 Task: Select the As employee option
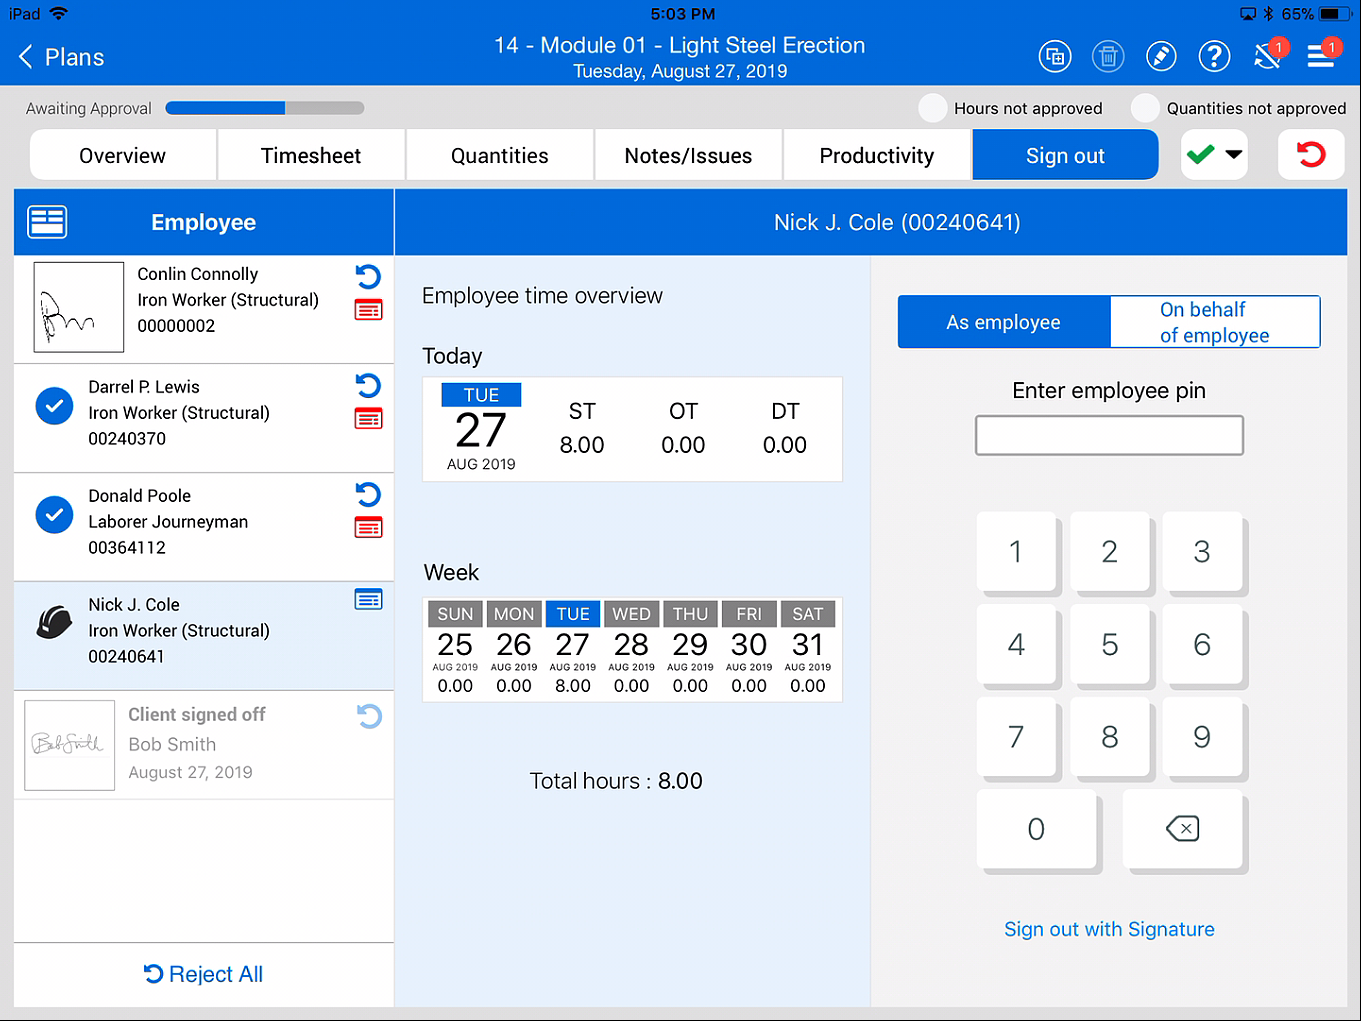click(1004, 322)
